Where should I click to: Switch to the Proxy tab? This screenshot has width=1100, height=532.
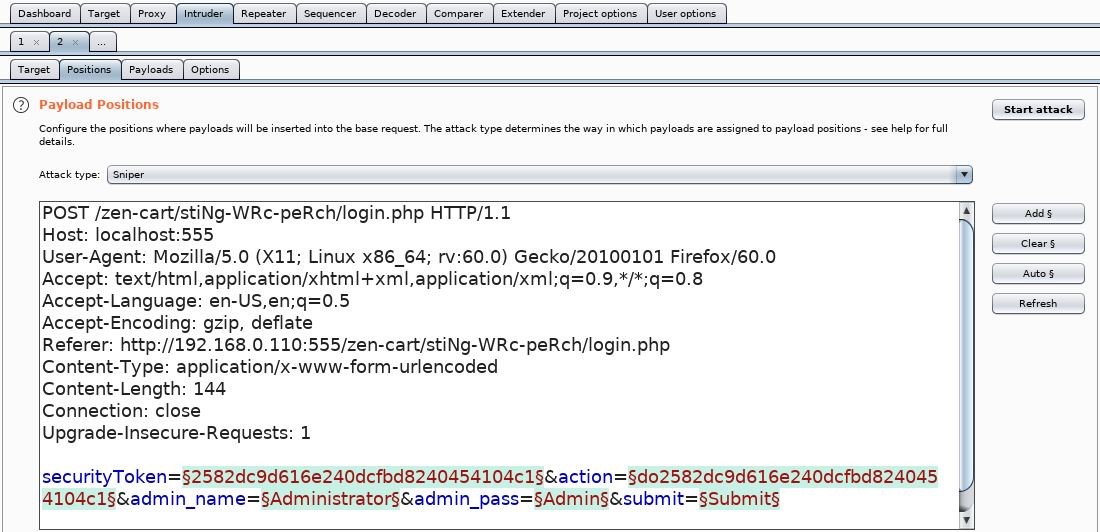point(152,14)
